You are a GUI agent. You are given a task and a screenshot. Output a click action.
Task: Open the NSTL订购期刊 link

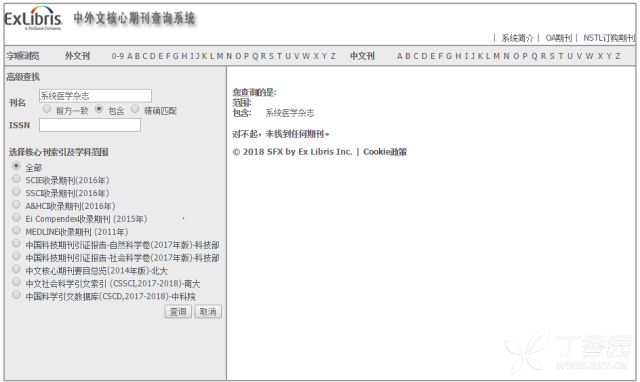609,38
